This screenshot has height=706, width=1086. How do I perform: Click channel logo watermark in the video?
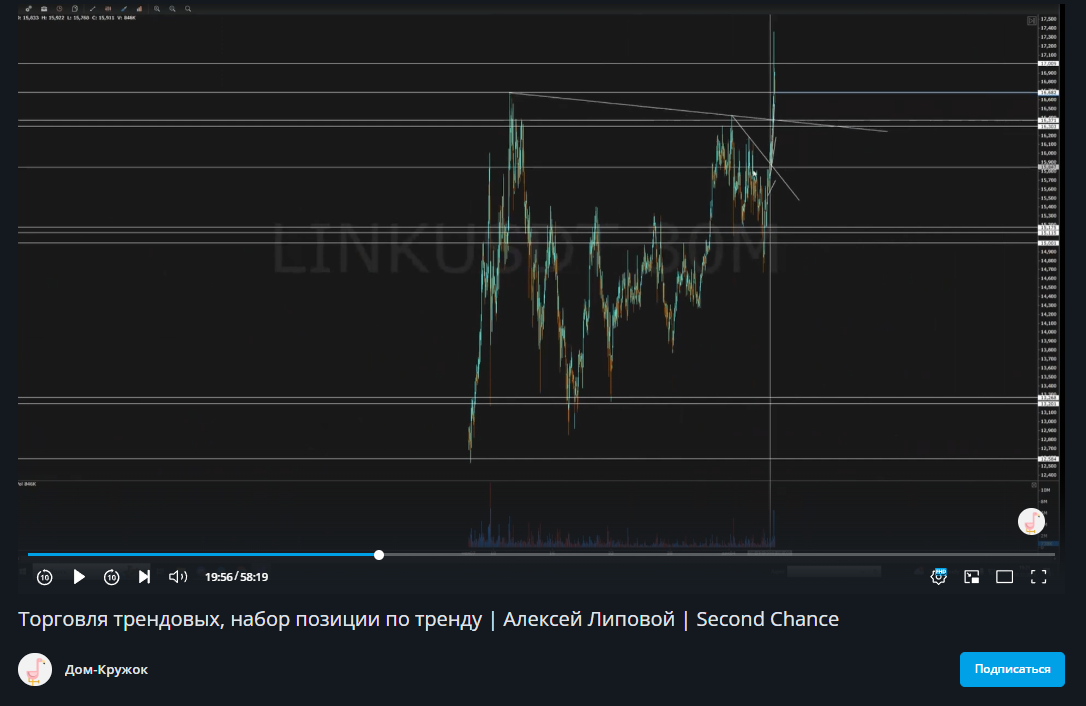(x=1031, y=521)
